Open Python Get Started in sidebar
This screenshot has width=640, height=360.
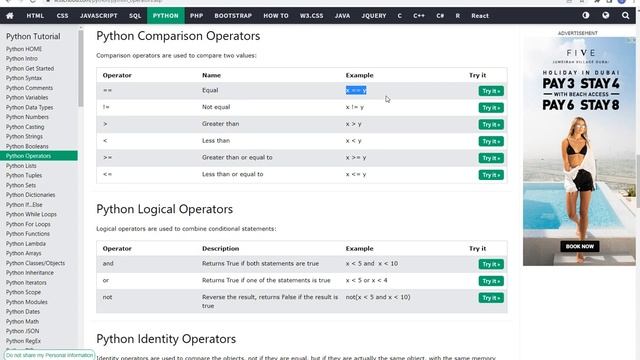[x=30, y=69]
